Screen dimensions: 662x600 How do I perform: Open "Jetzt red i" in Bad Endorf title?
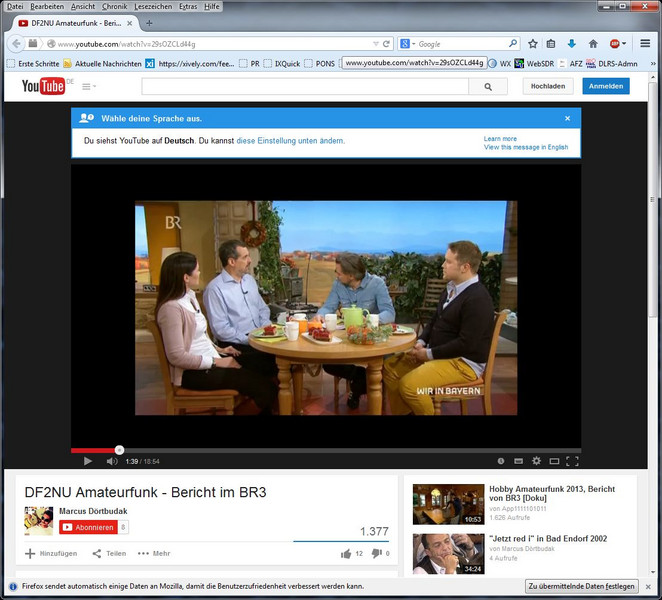548,538
